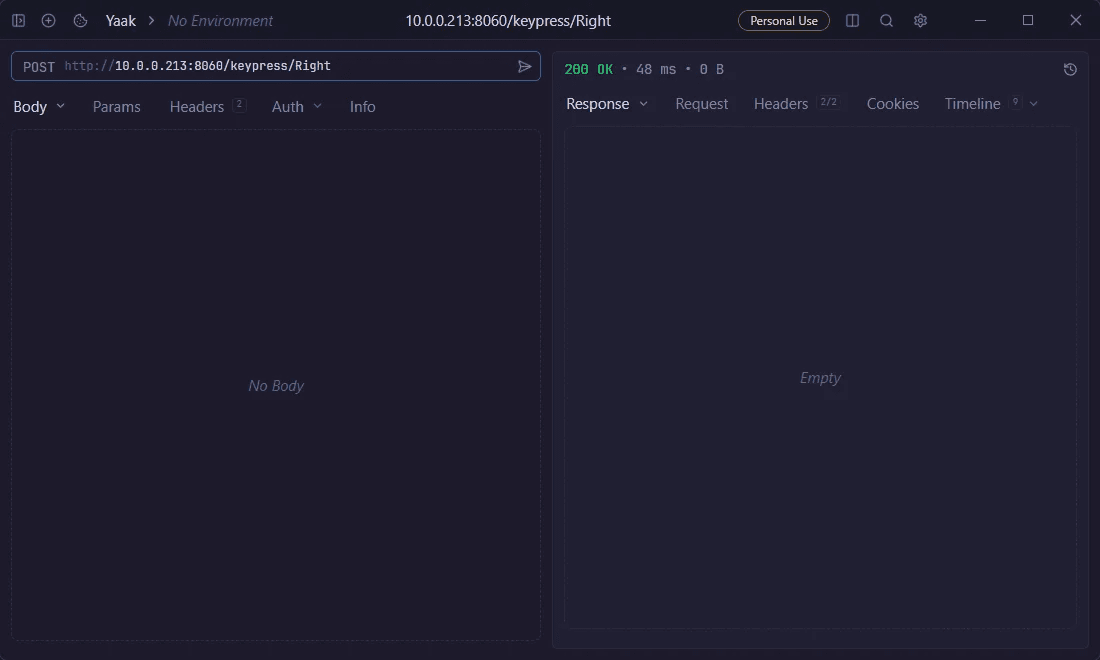Image resolution: width=1100 pixels, height=660 pixels.
Task: Minimize the Yaak window
Action: pyautogui.click(x=980, y=20)
